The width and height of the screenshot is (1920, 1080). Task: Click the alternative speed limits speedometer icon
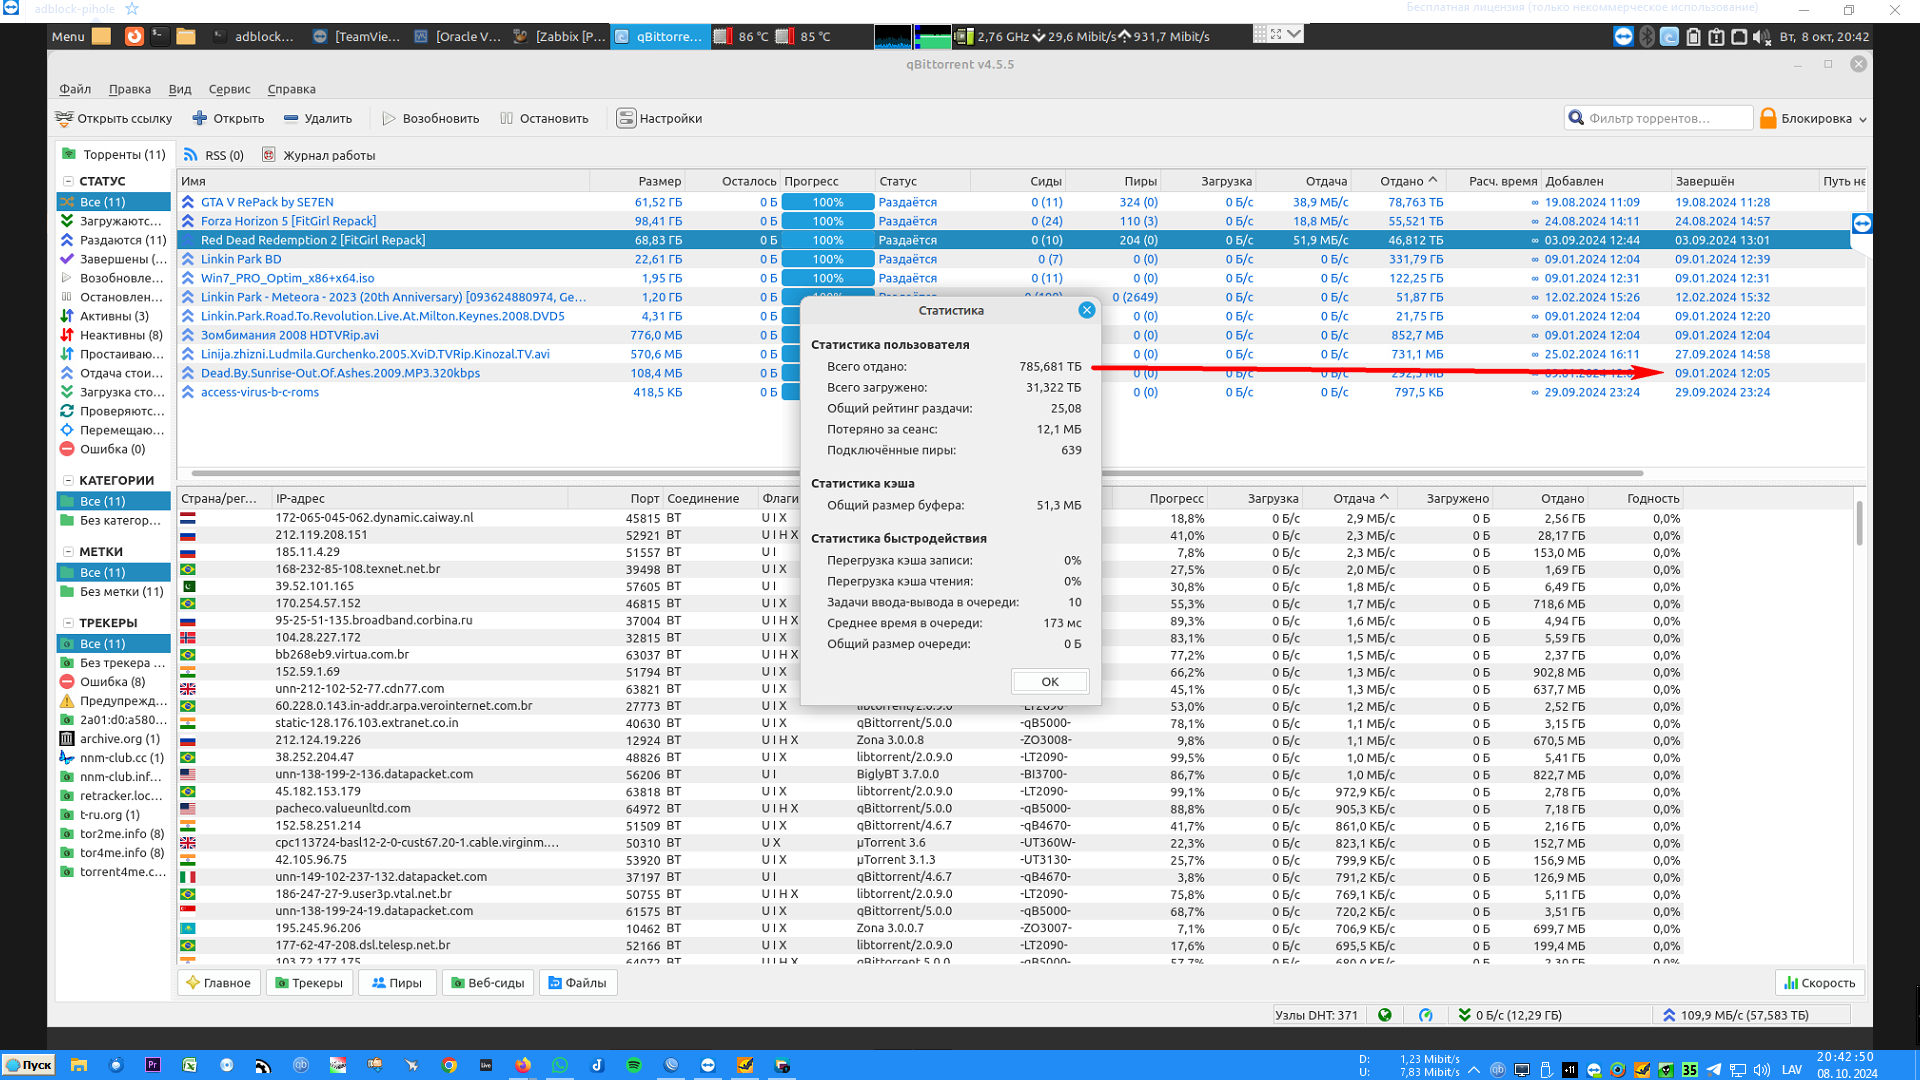[1426, 1015]
